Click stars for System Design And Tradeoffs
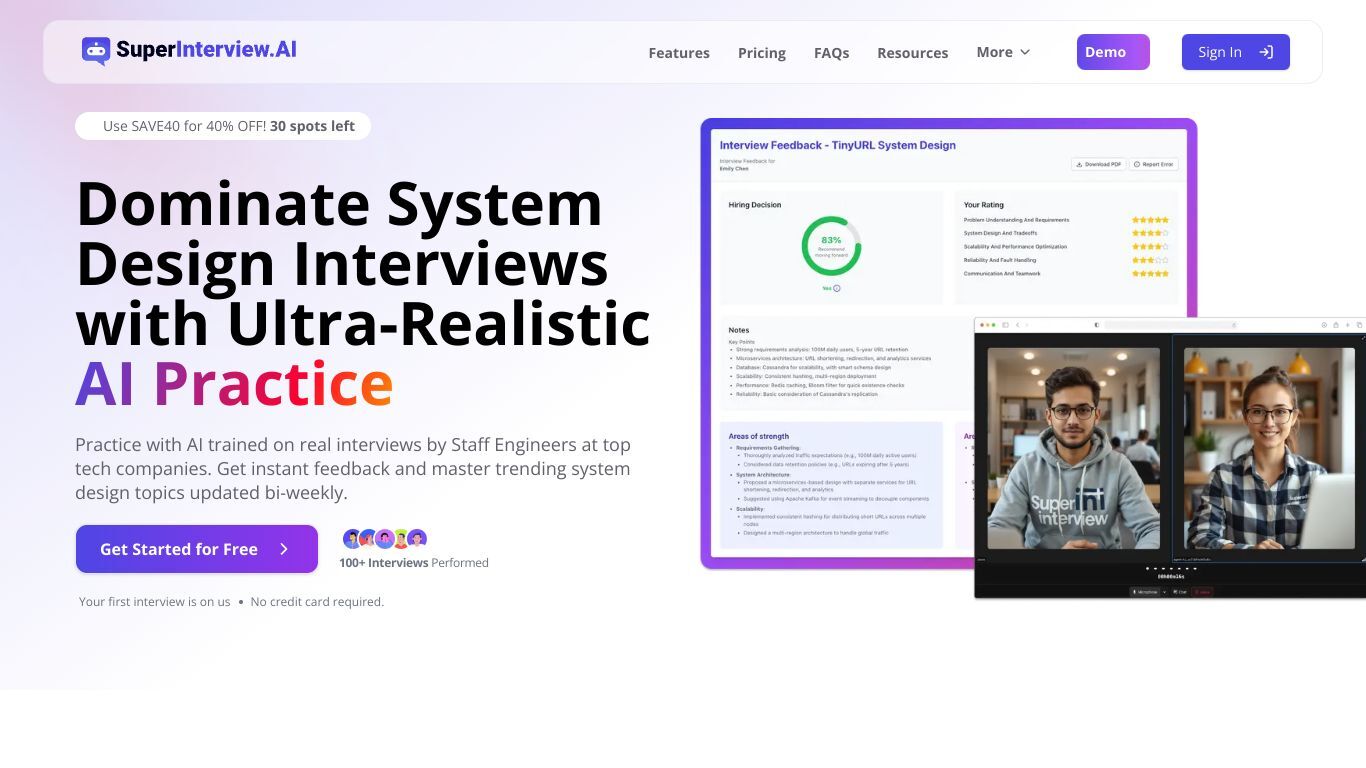This screenshot has height=768, width=1366. coord(1150,233)
